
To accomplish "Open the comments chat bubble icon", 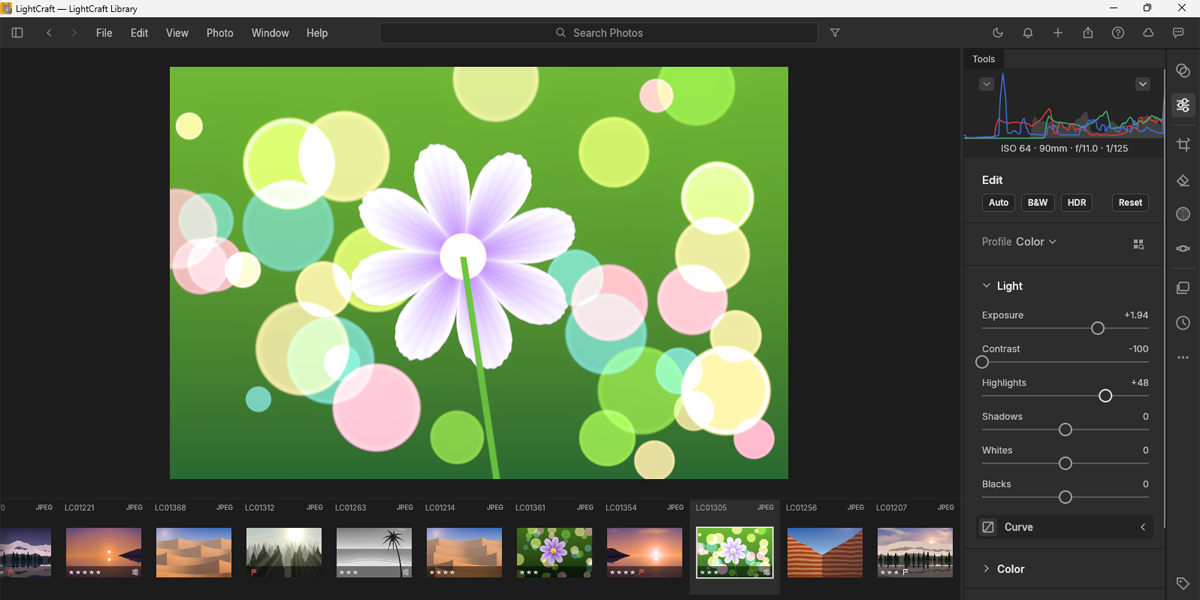I will [x=1178, y=33].
